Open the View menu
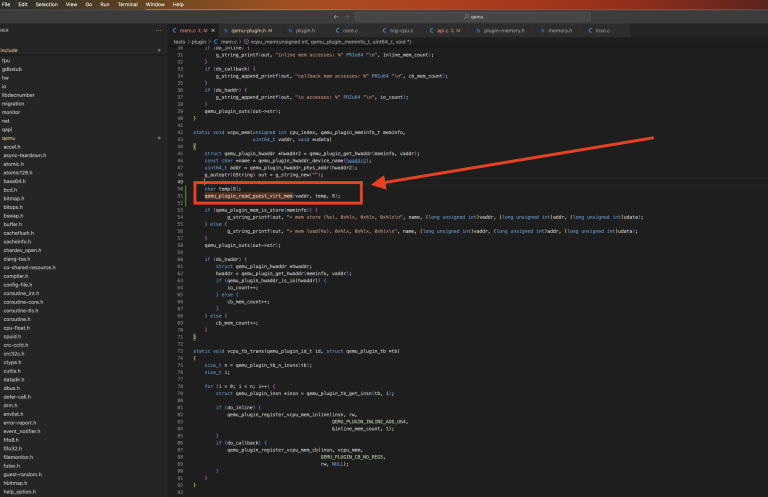768x497 pixels. [72, 4]
